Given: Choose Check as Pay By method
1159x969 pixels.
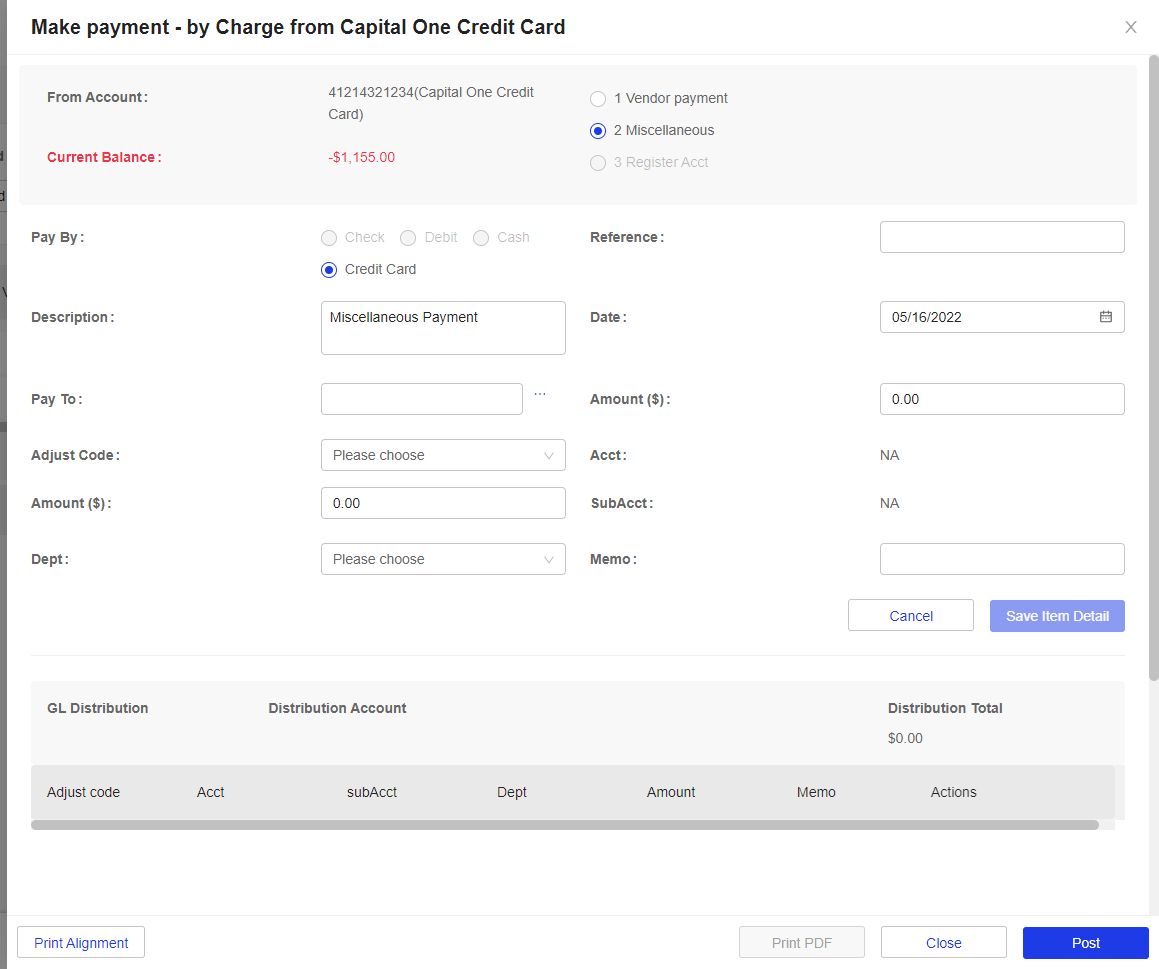Looking at the screenshot, I should [x=329, y=238].
